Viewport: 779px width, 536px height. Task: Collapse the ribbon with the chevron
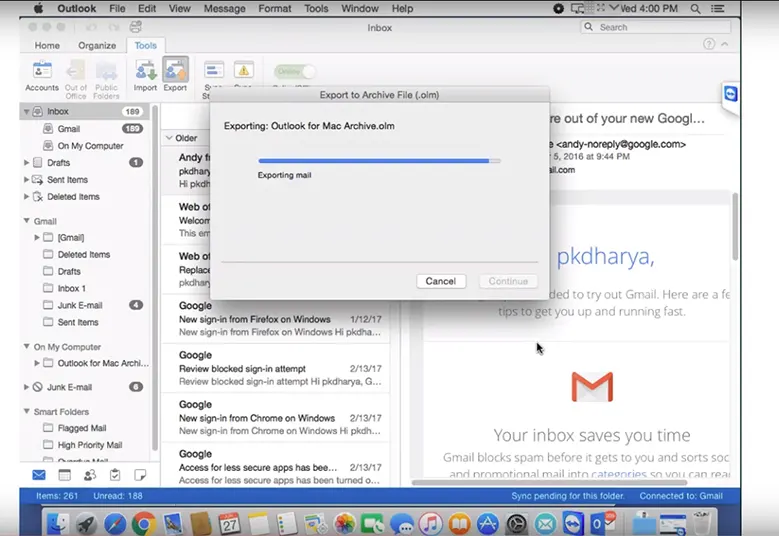click(x=725, y=44)
